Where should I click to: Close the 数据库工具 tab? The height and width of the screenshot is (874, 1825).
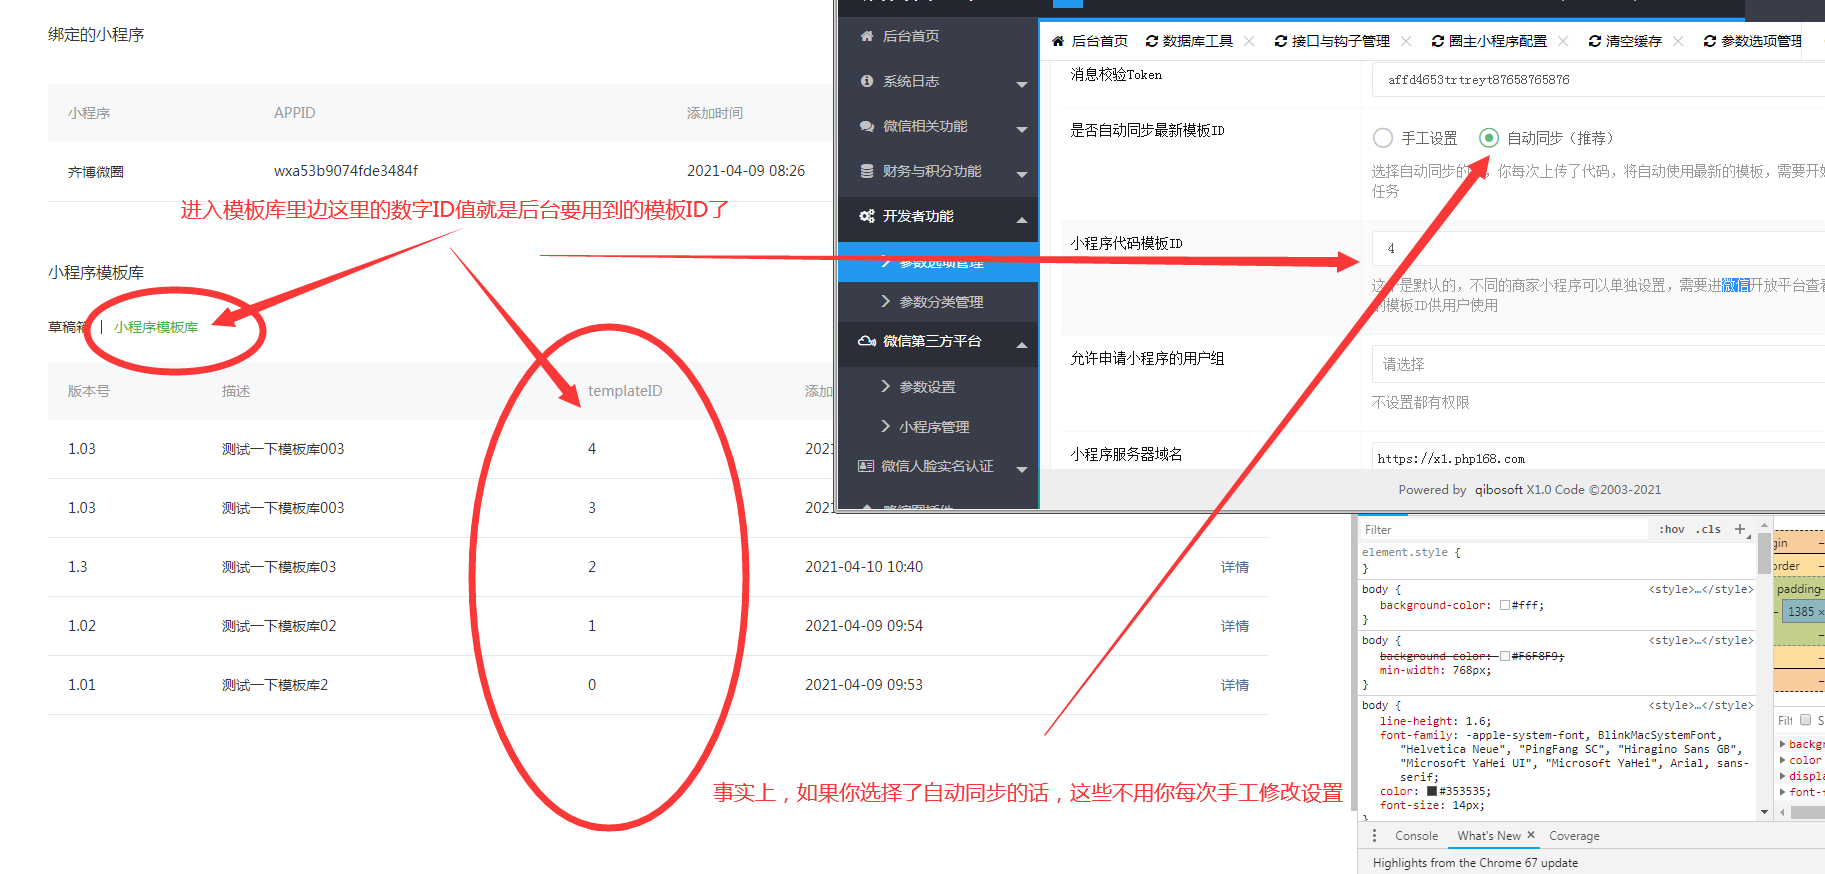coord(1249,41)
